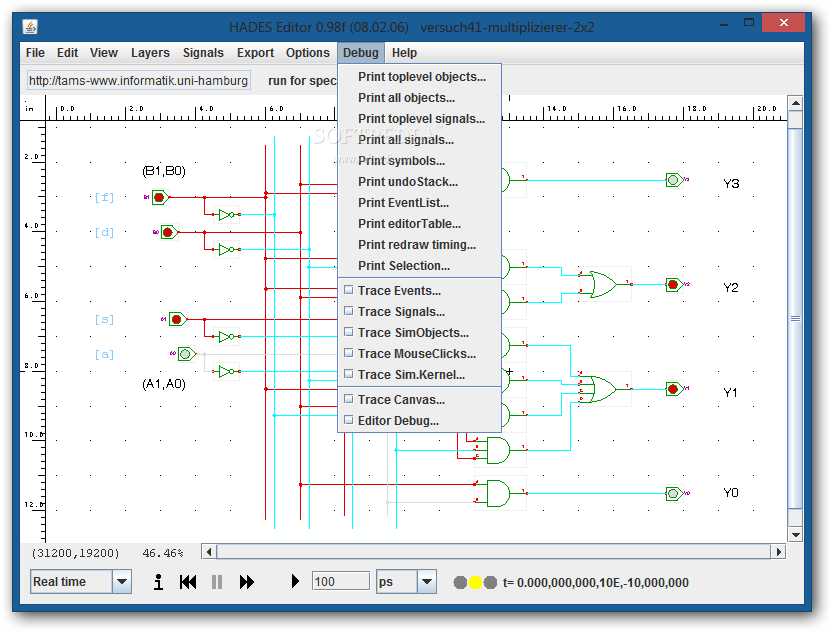The image size is (832, 632).
Task: Open the Export menu
Action: [x=255, y=53]
